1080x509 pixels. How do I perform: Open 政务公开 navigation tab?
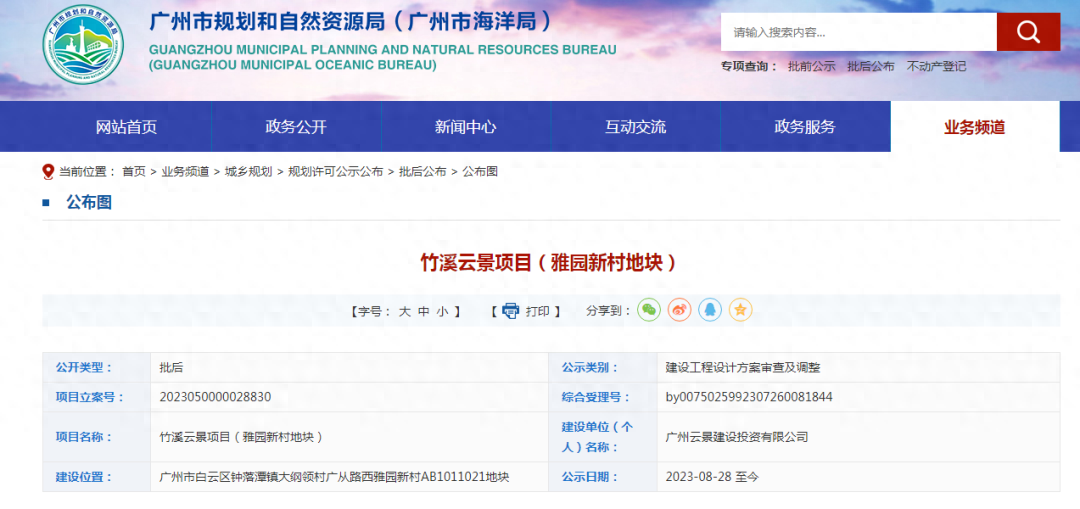(x=296, y=127)
